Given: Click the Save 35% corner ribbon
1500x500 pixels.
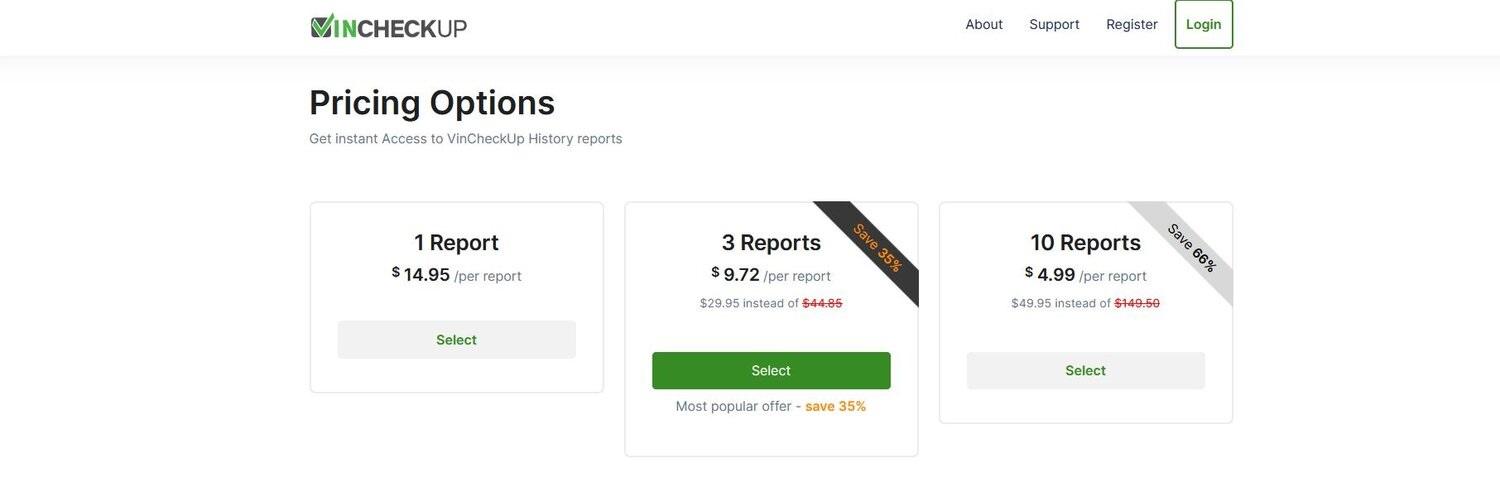Looking at the screenshot, I should (x=877, y=248).
